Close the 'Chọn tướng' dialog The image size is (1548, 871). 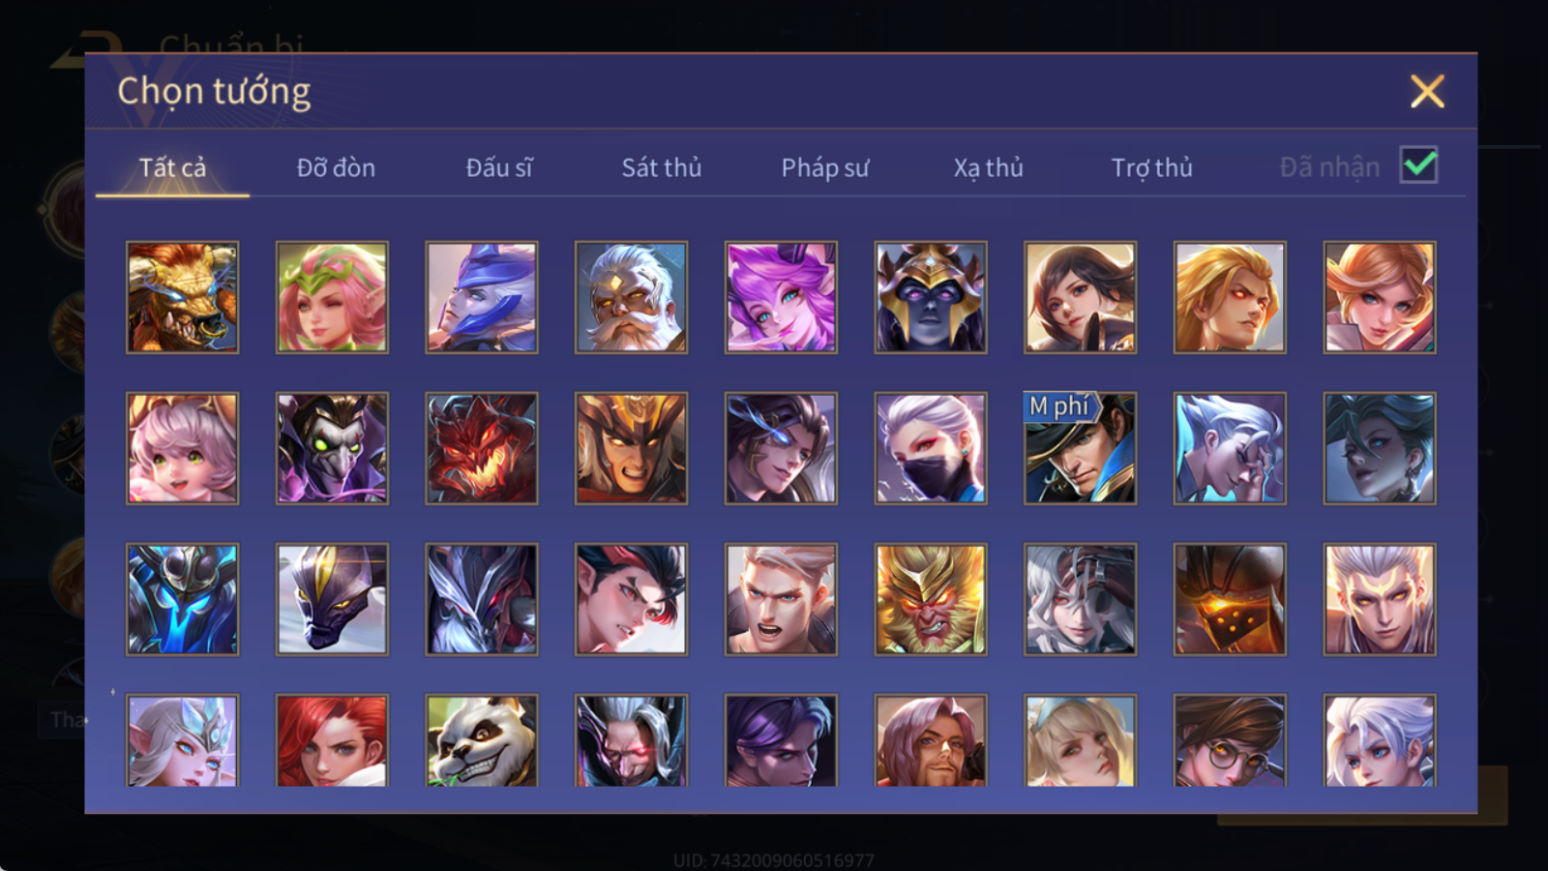point(1427,91)
